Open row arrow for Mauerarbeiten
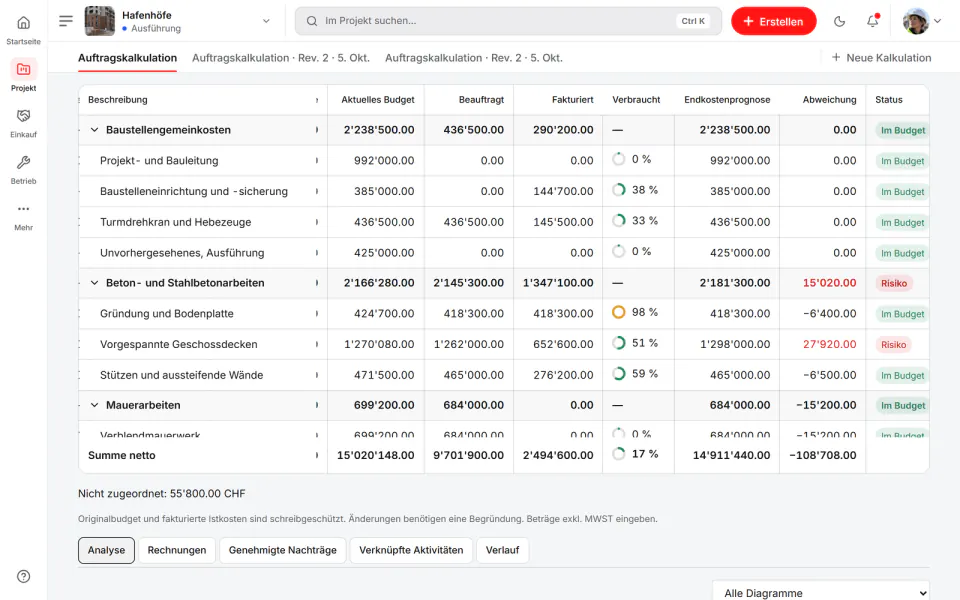The width and height of the screenshot is (960, 600). [317, 405]
